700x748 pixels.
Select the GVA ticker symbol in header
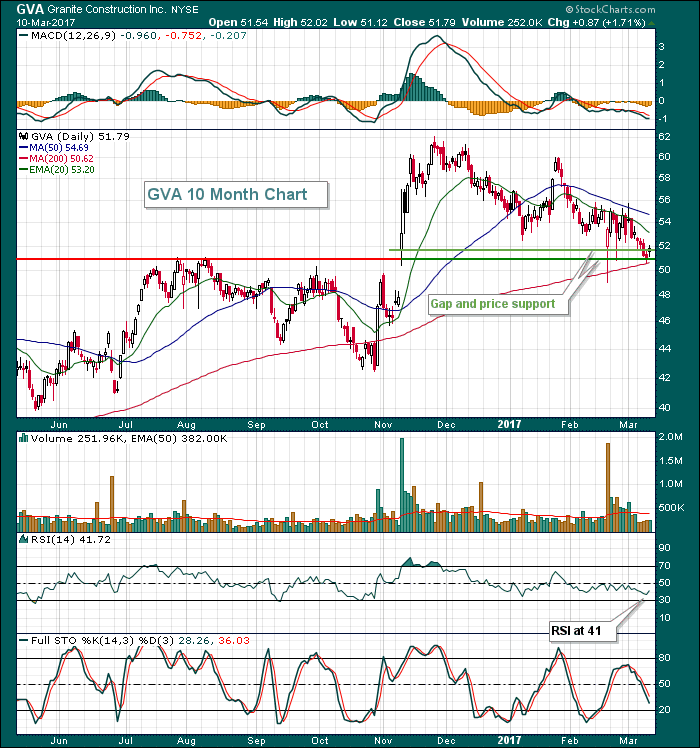[x=30, y=9]
